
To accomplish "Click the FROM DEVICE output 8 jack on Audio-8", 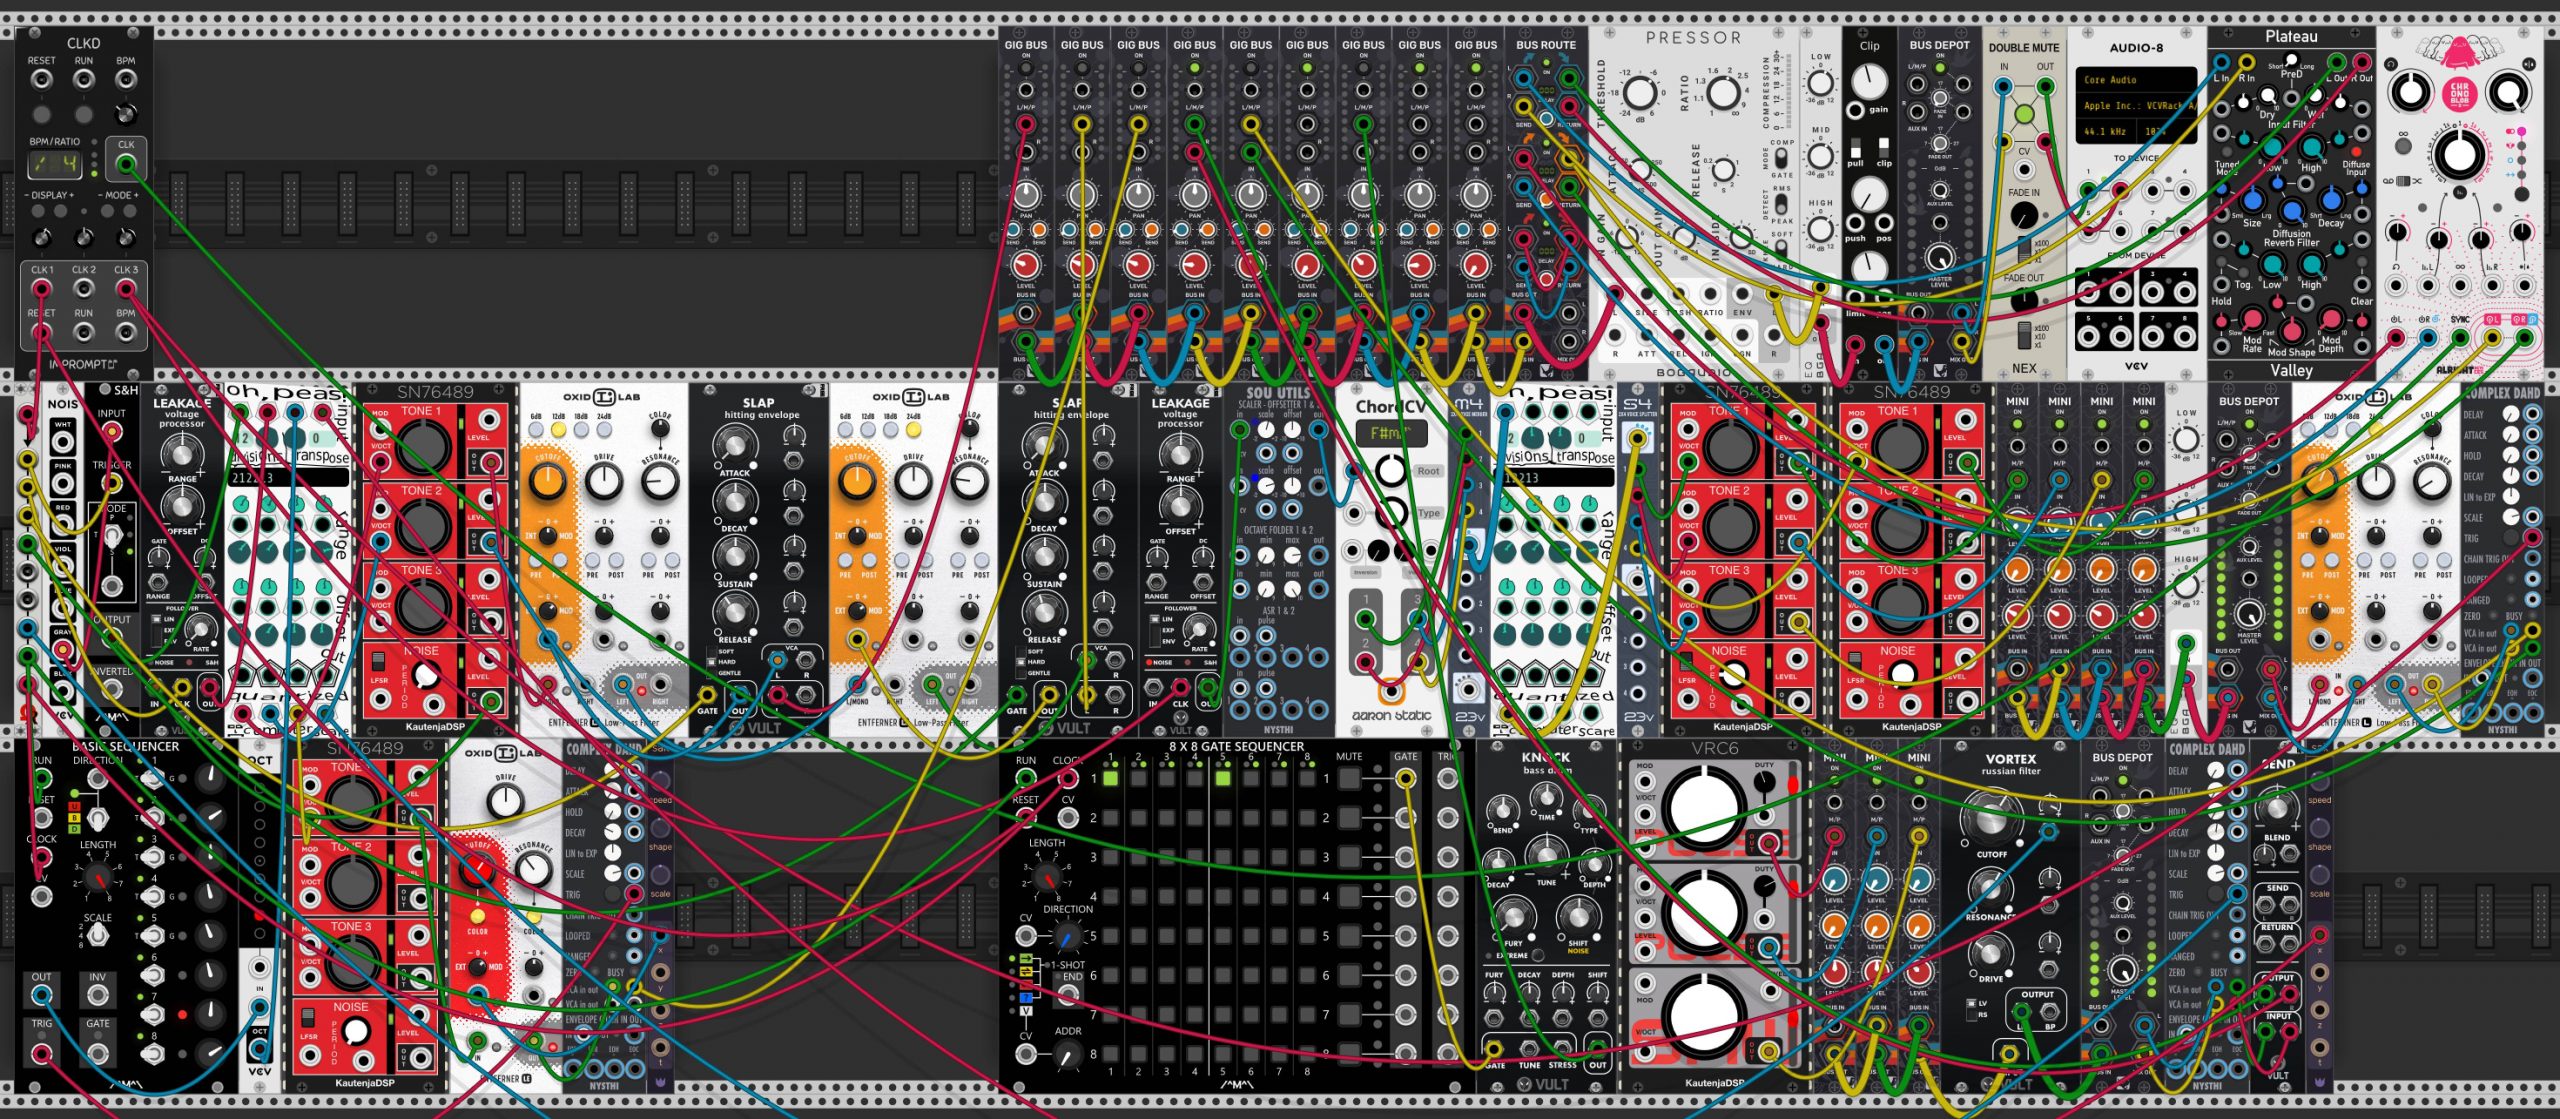I will click(2184, 336).
